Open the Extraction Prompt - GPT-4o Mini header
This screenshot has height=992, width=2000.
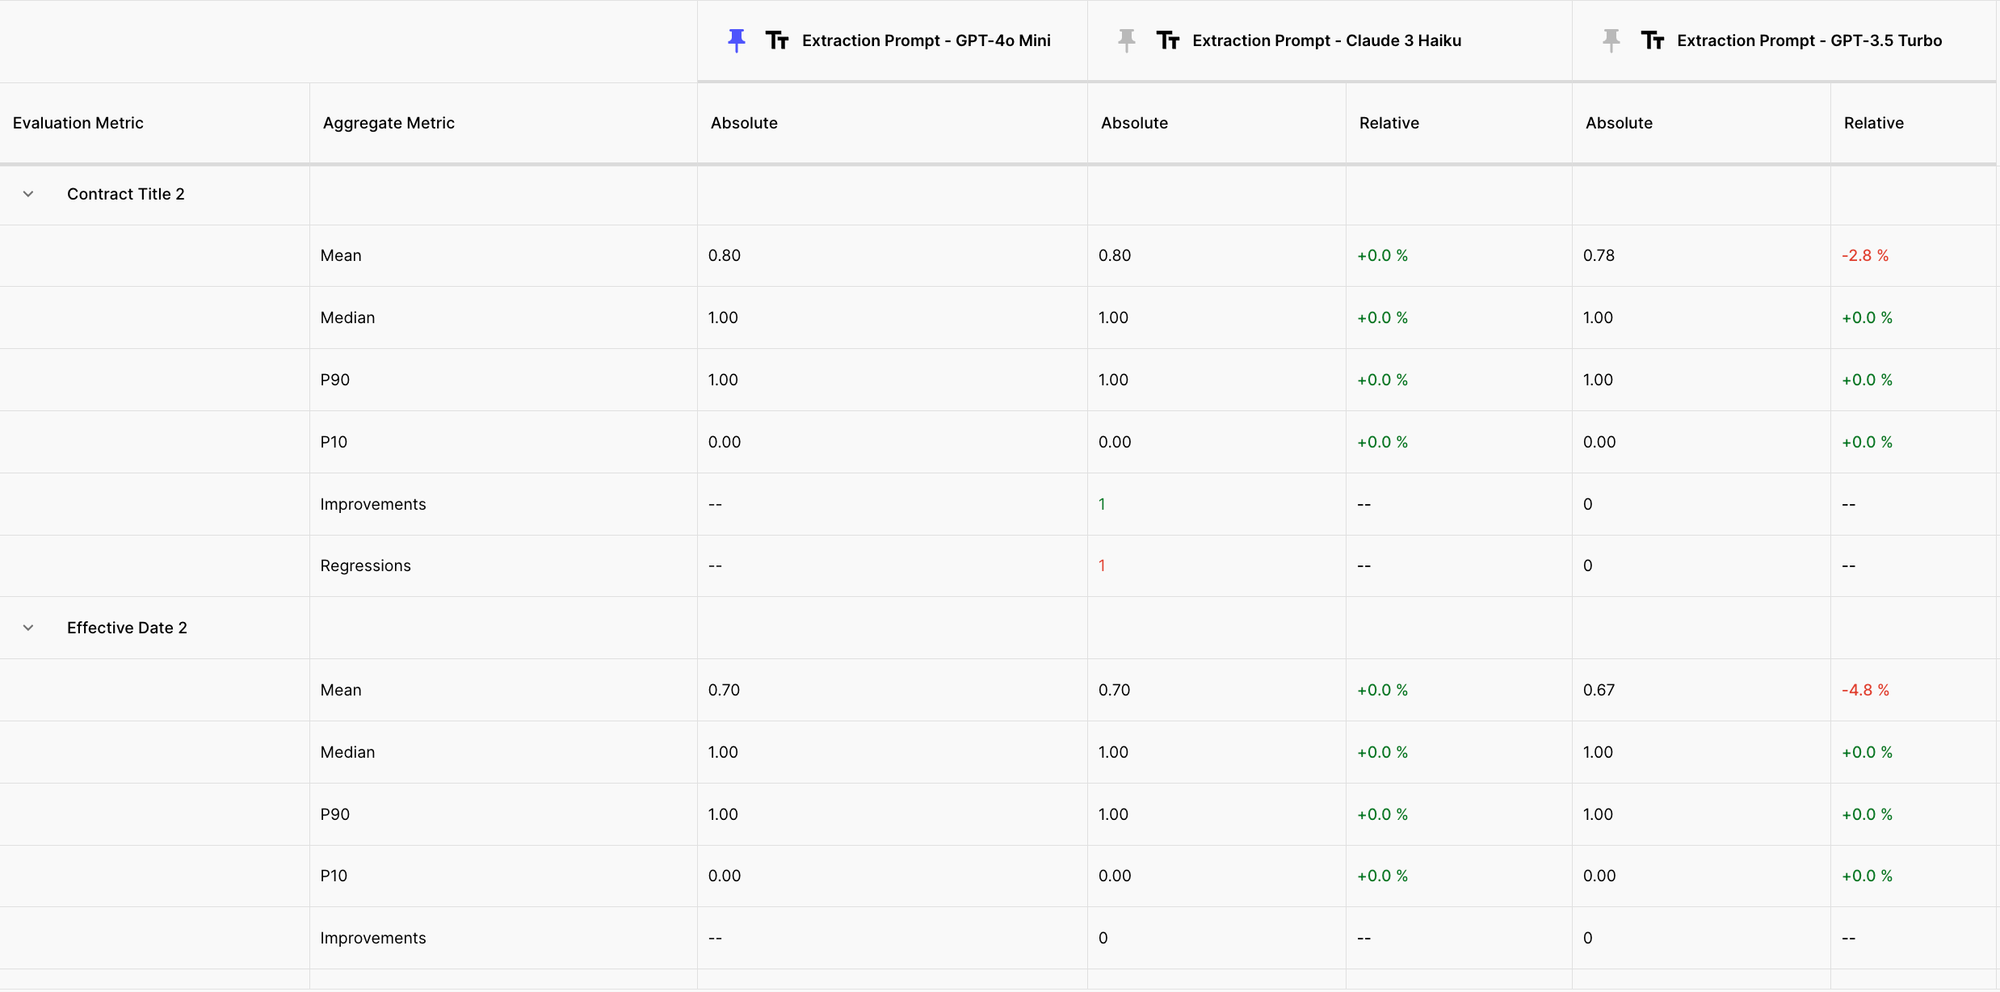pyautogui.click(x=926, y=41)
